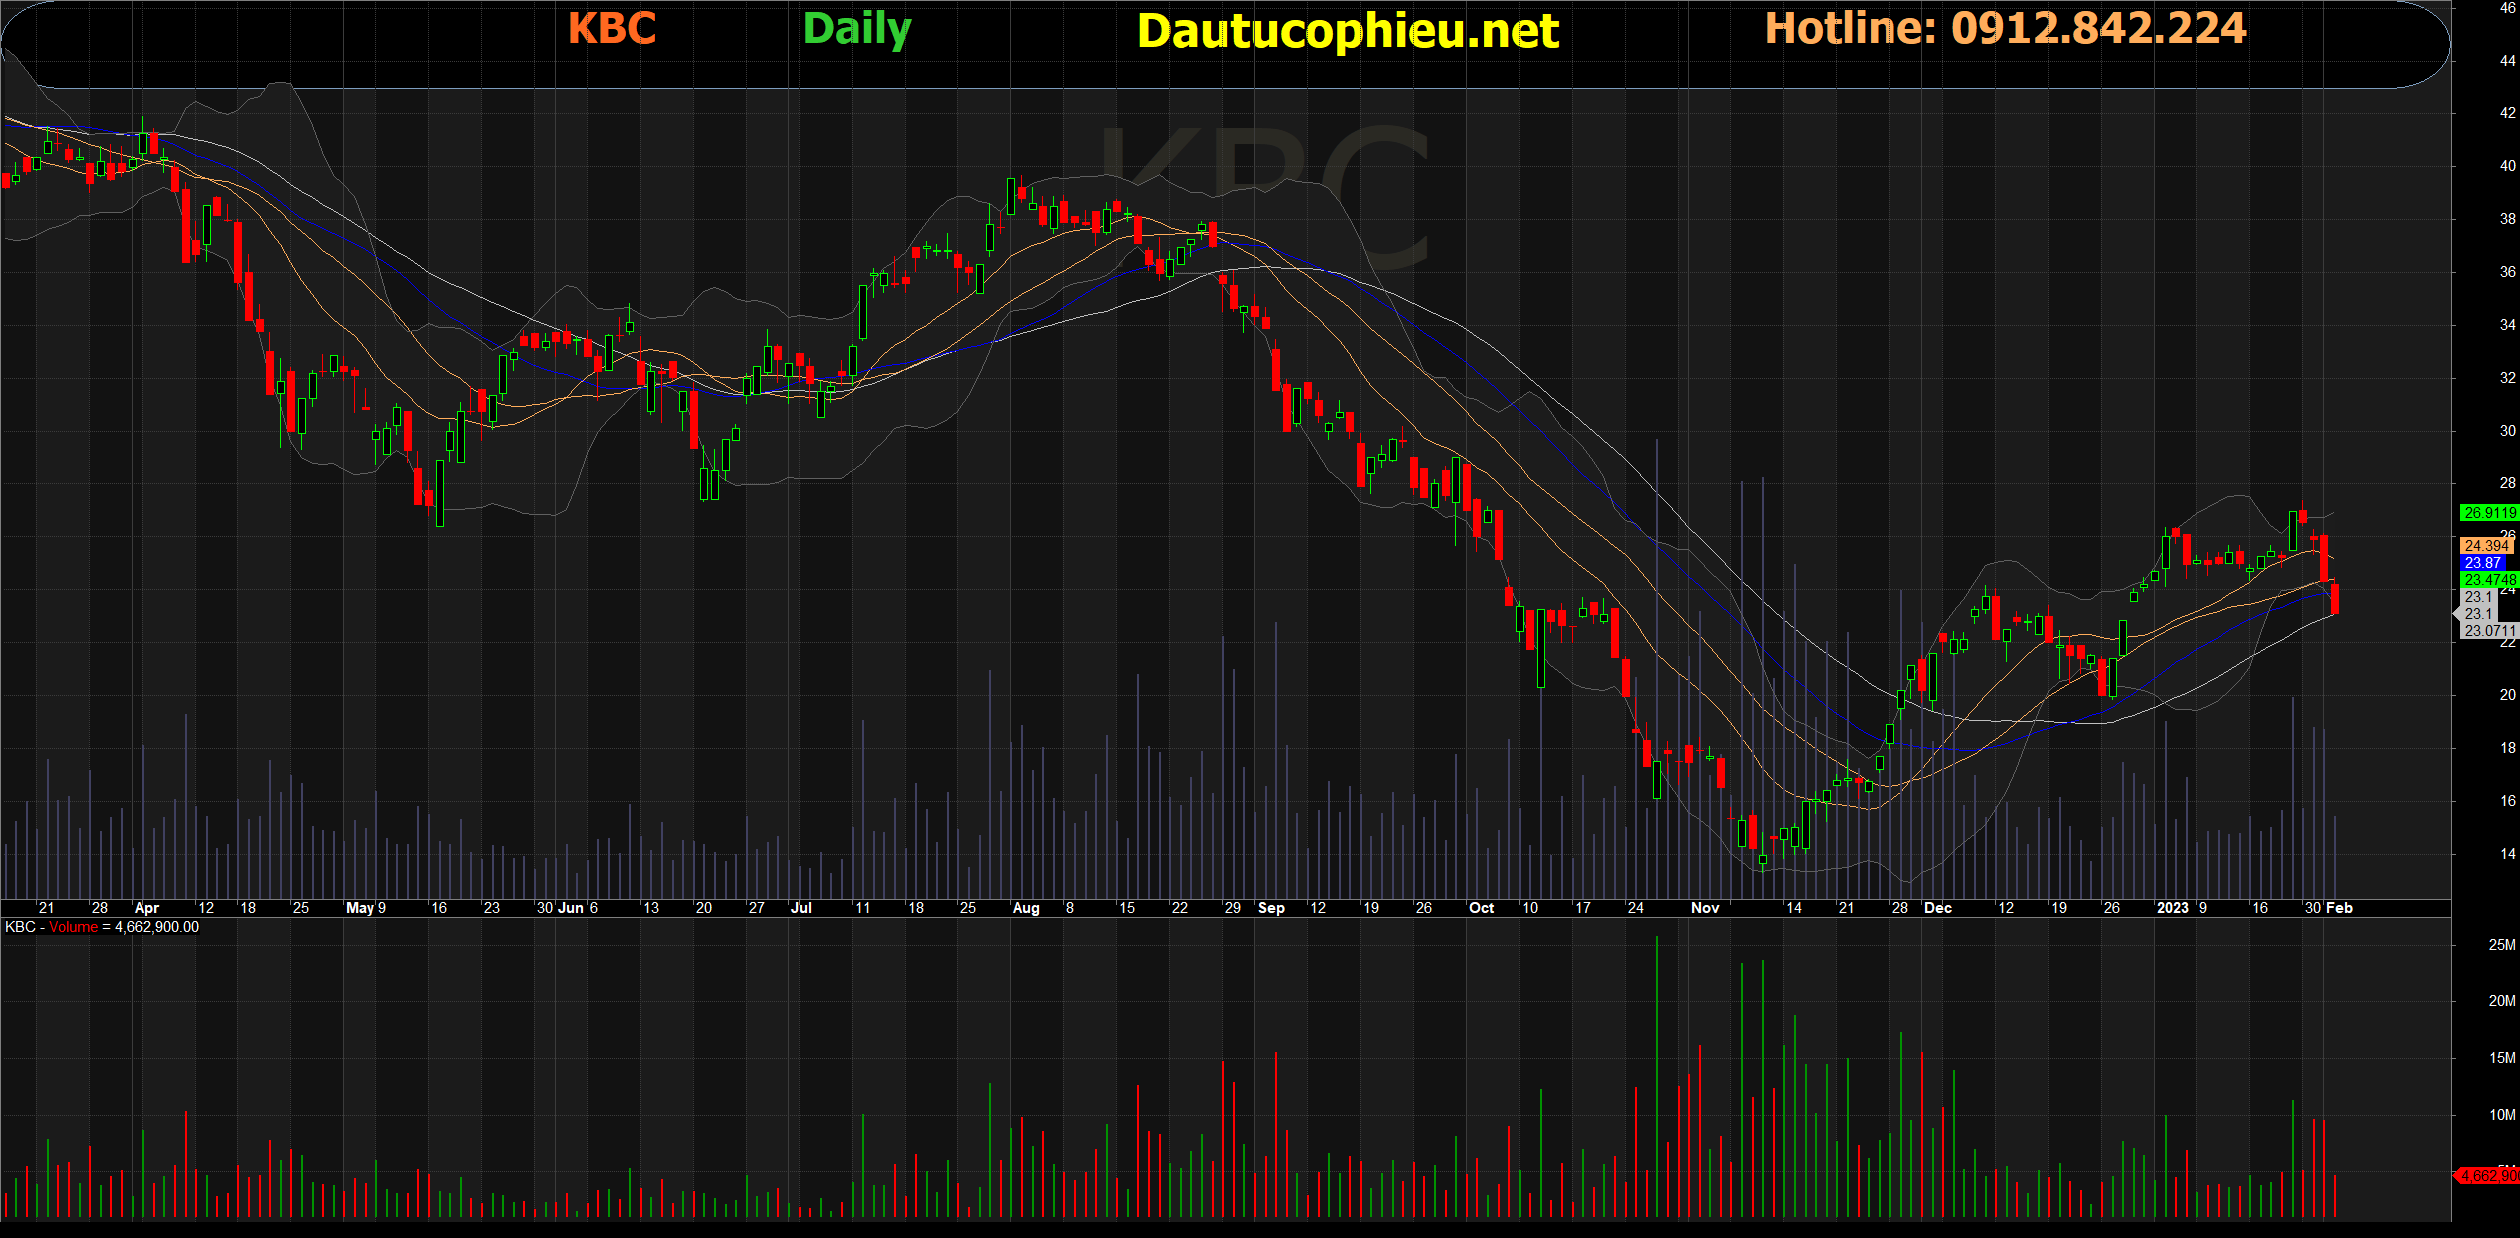Click the 25M volume axis label
2520x1238 pixels.
click(2502, 945)
